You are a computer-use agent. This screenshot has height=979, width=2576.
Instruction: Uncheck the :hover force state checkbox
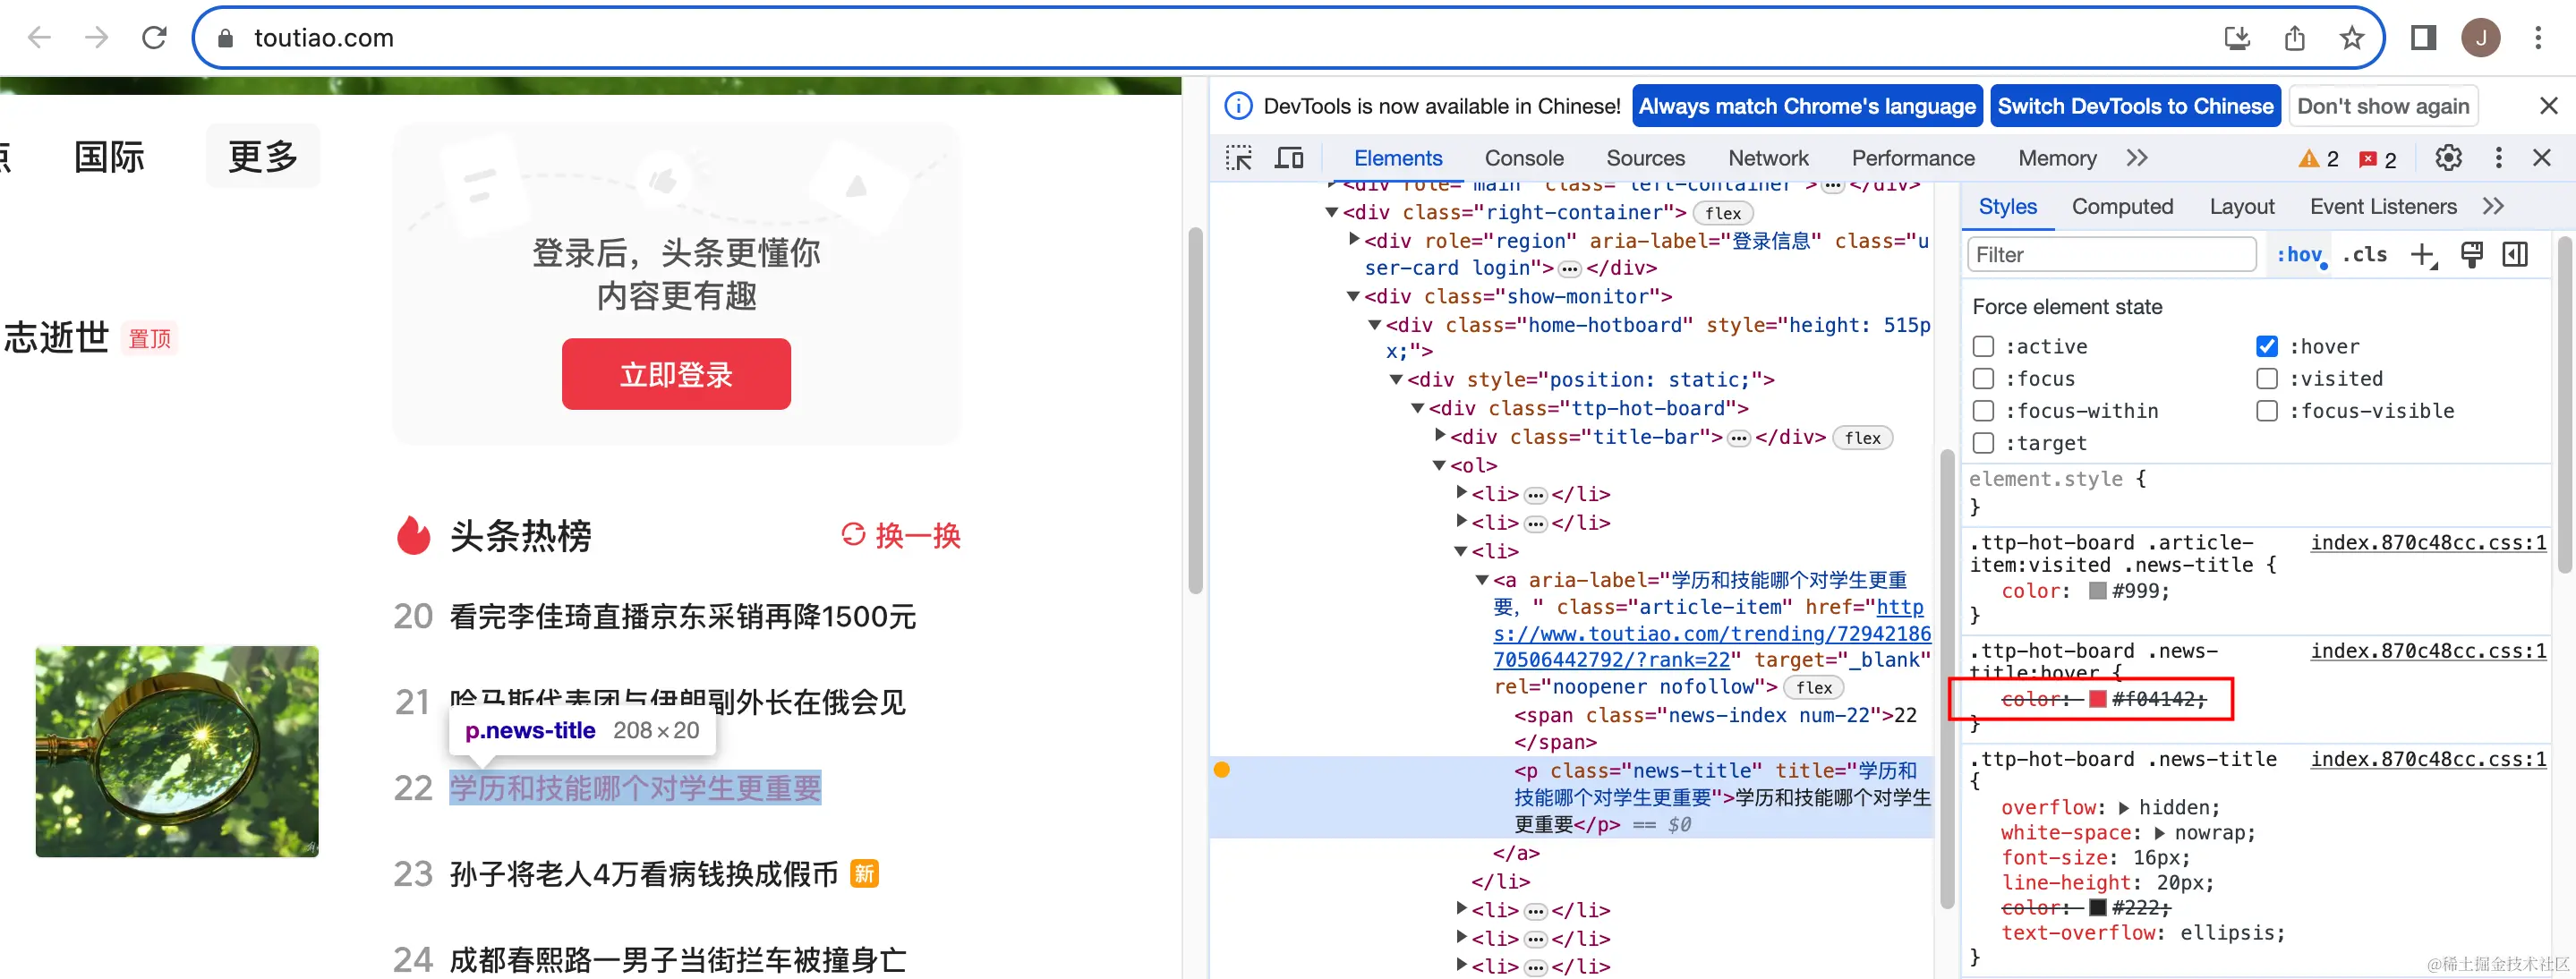point(2267,347)
